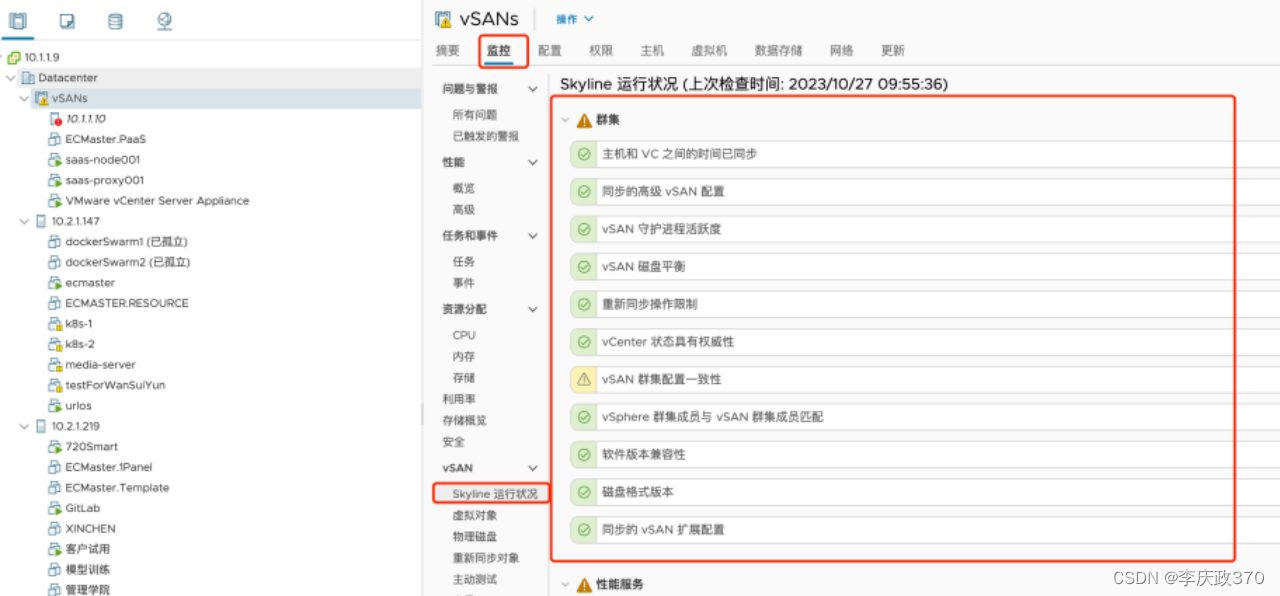Open the '操作' actions dropdown

click(575, 19)
